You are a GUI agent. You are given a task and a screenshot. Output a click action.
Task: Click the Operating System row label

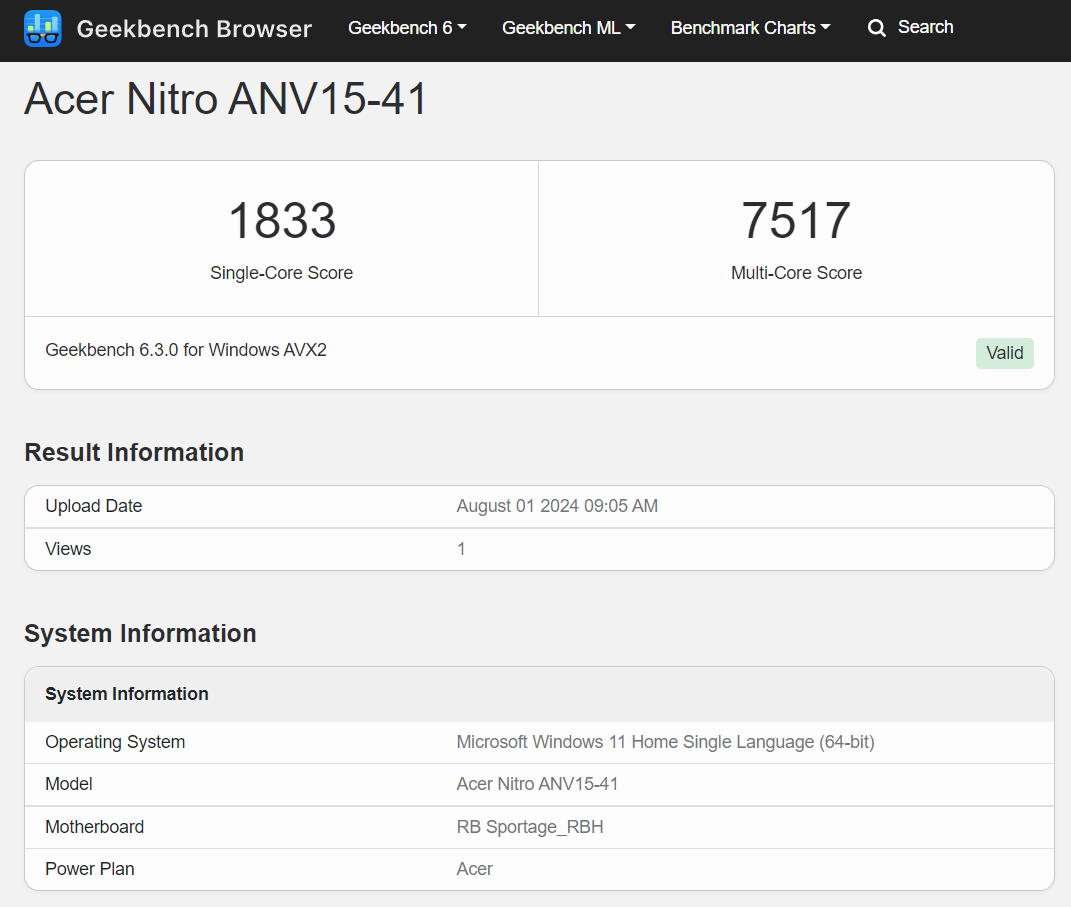point(115,742)
